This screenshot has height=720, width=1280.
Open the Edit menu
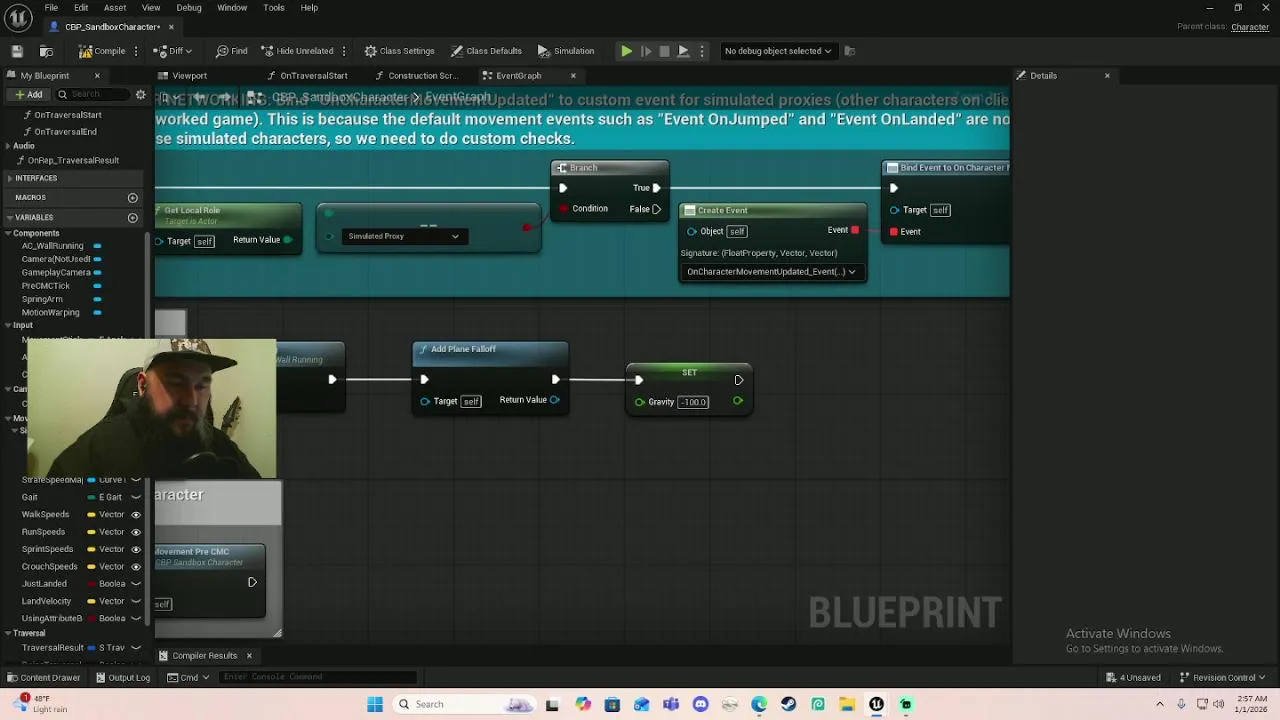[81, 8]
